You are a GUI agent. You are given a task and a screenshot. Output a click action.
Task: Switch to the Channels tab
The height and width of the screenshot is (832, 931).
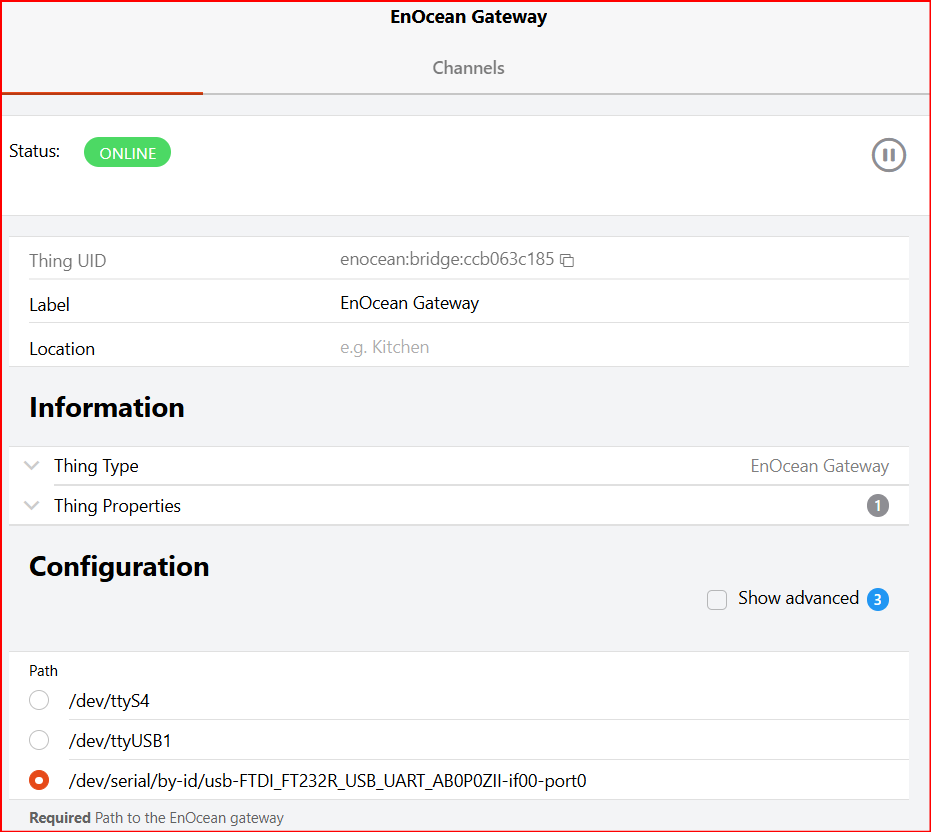click(468, 68)
